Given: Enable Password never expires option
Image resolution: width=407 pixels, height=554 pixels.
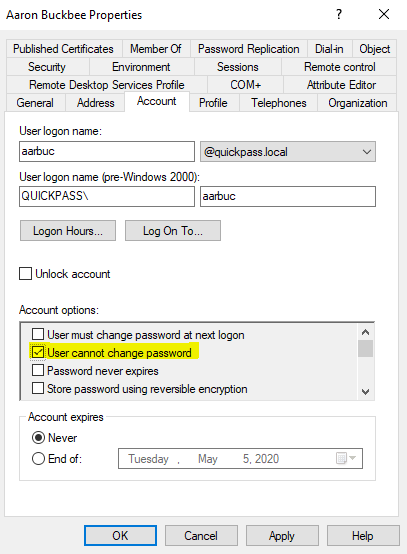Looking at the screenshot, I should click(38, 370).
